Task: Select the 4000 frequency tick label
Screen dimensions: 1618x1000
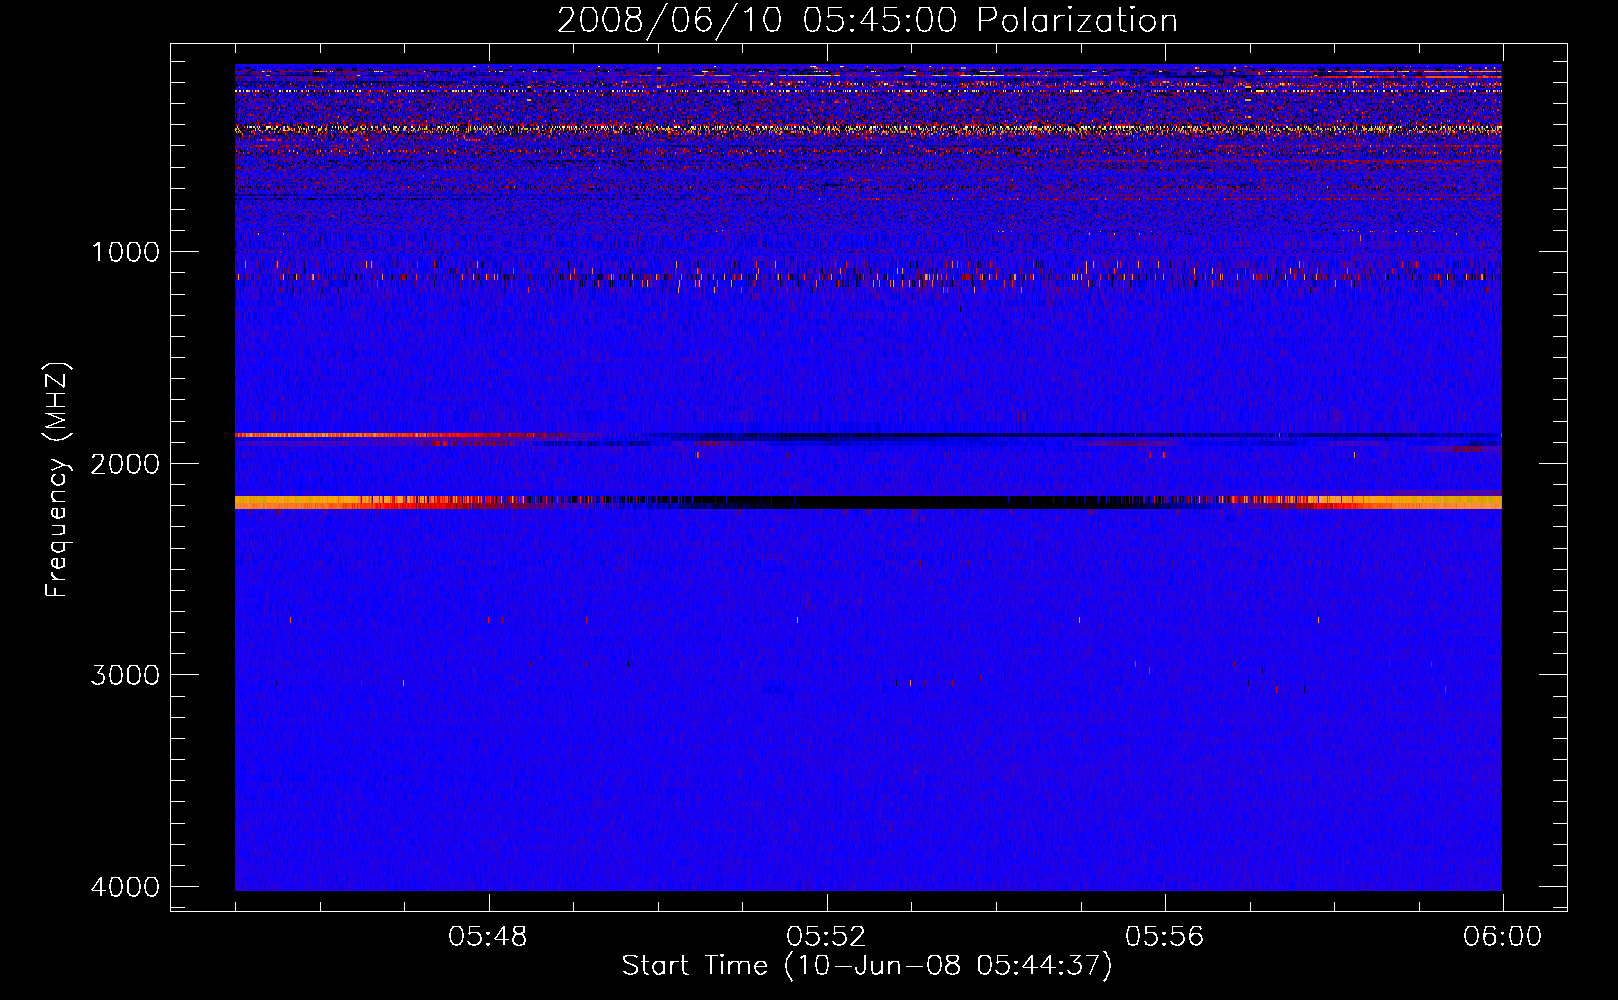Action: 125,887
